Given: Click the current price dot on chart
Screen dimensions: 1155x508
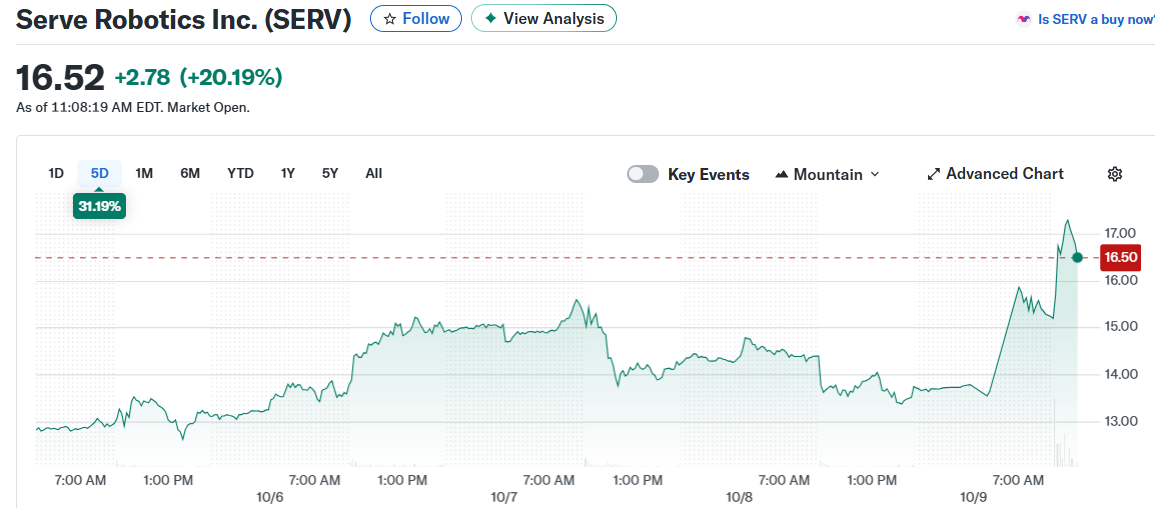Looking at the screenshot, I should pyautogui.click(x=1077, y=257).
